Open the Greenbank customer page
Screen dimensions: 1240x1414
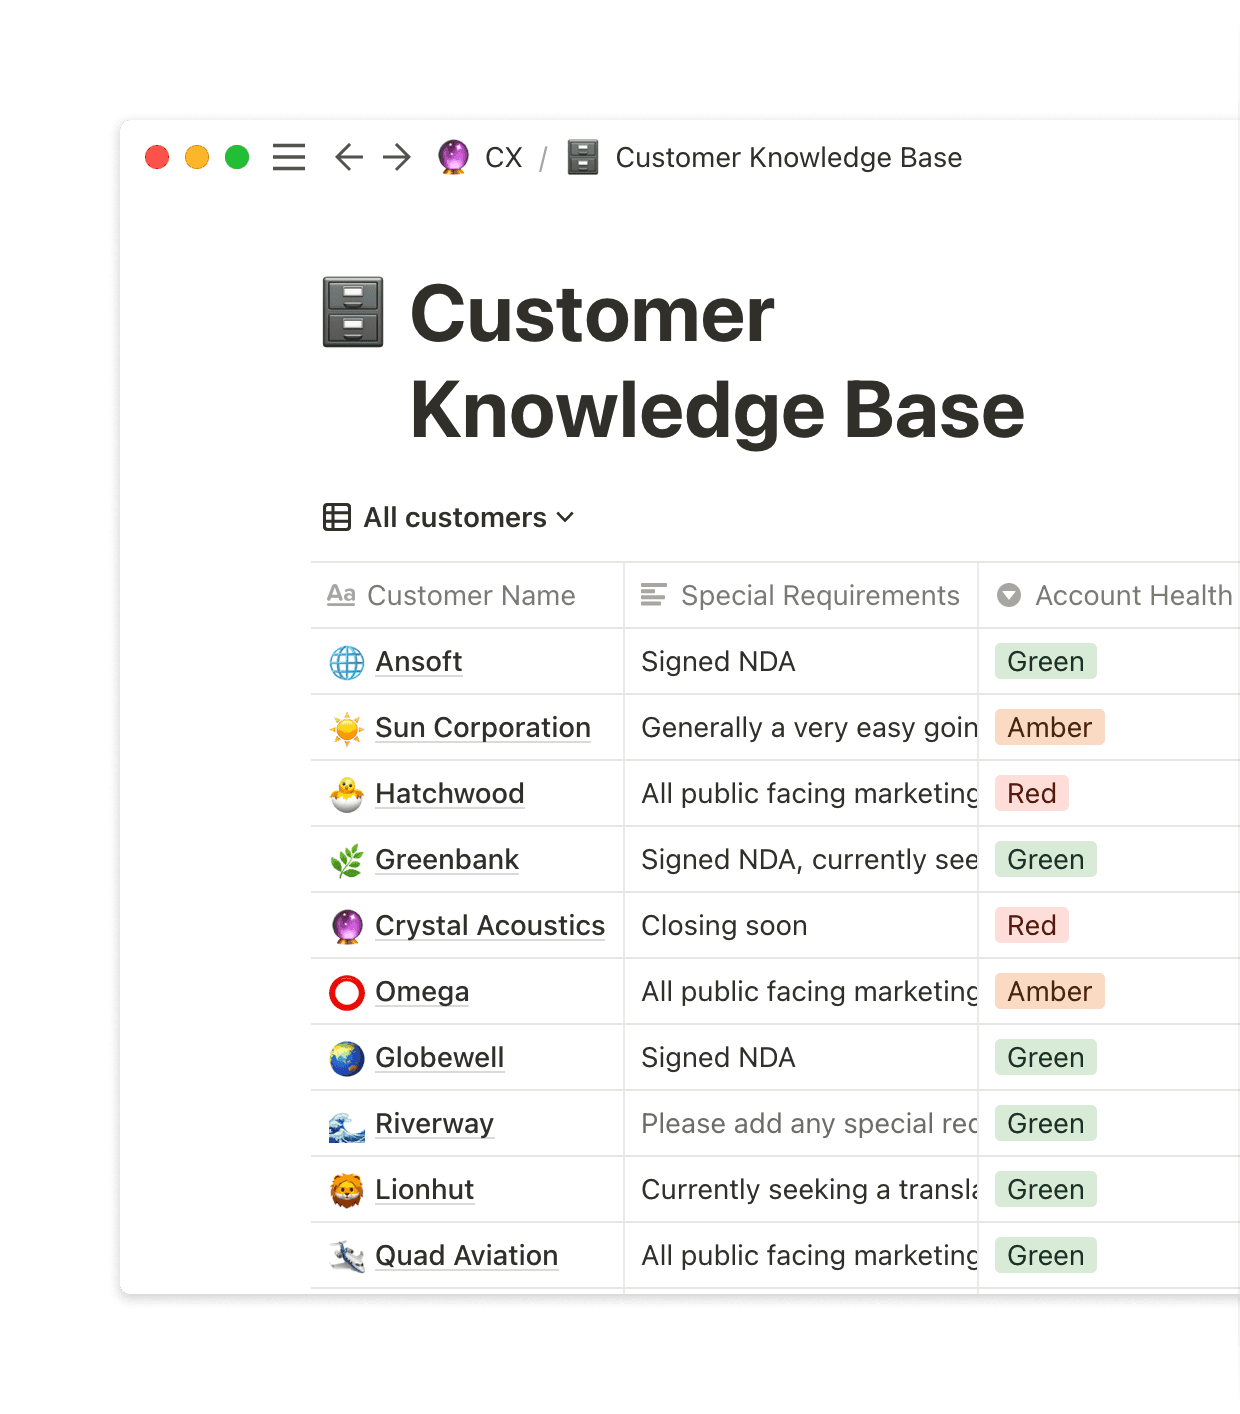coord(446,859)
